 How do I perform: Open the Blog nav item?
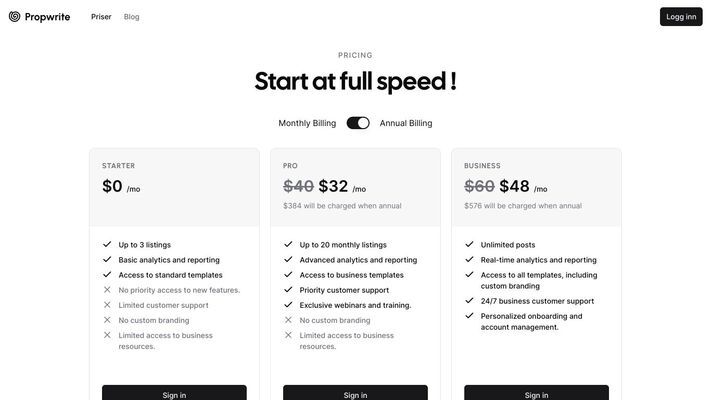click(131, 17)
